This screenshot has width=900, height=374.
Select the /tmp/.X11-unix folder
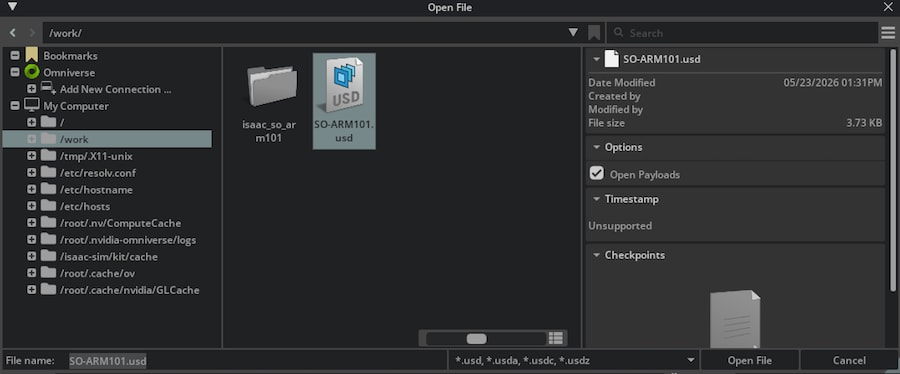point(96,156)
